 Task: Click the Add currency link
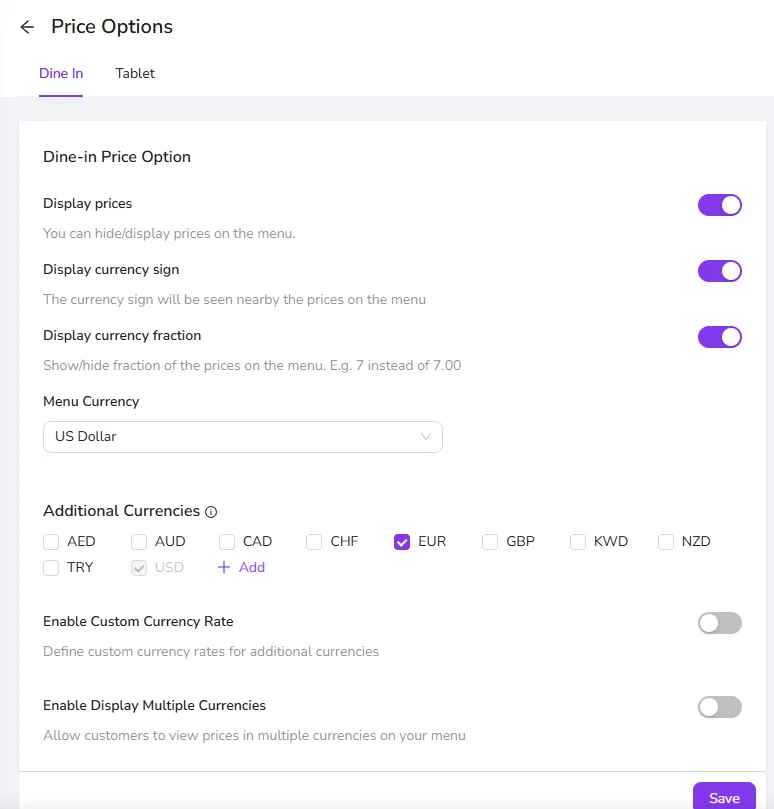[241, 568]
